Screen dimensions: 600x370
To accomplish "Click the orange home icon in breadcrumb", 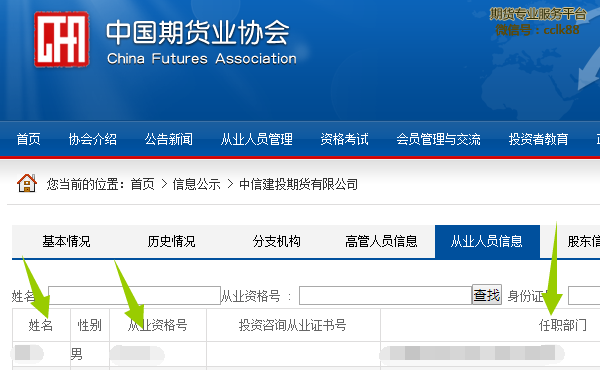I will (27, 183).
